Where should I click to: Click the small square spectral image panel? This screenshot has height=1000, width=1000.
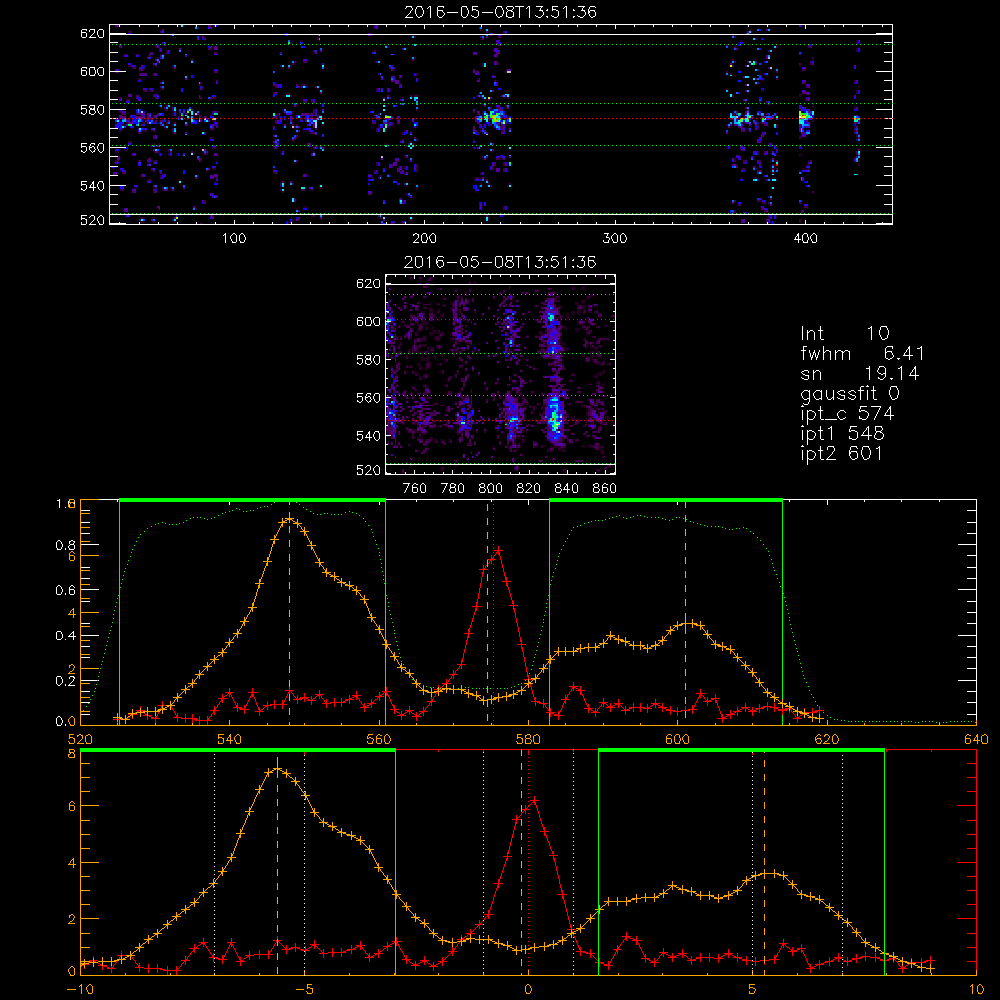point(501,374)
